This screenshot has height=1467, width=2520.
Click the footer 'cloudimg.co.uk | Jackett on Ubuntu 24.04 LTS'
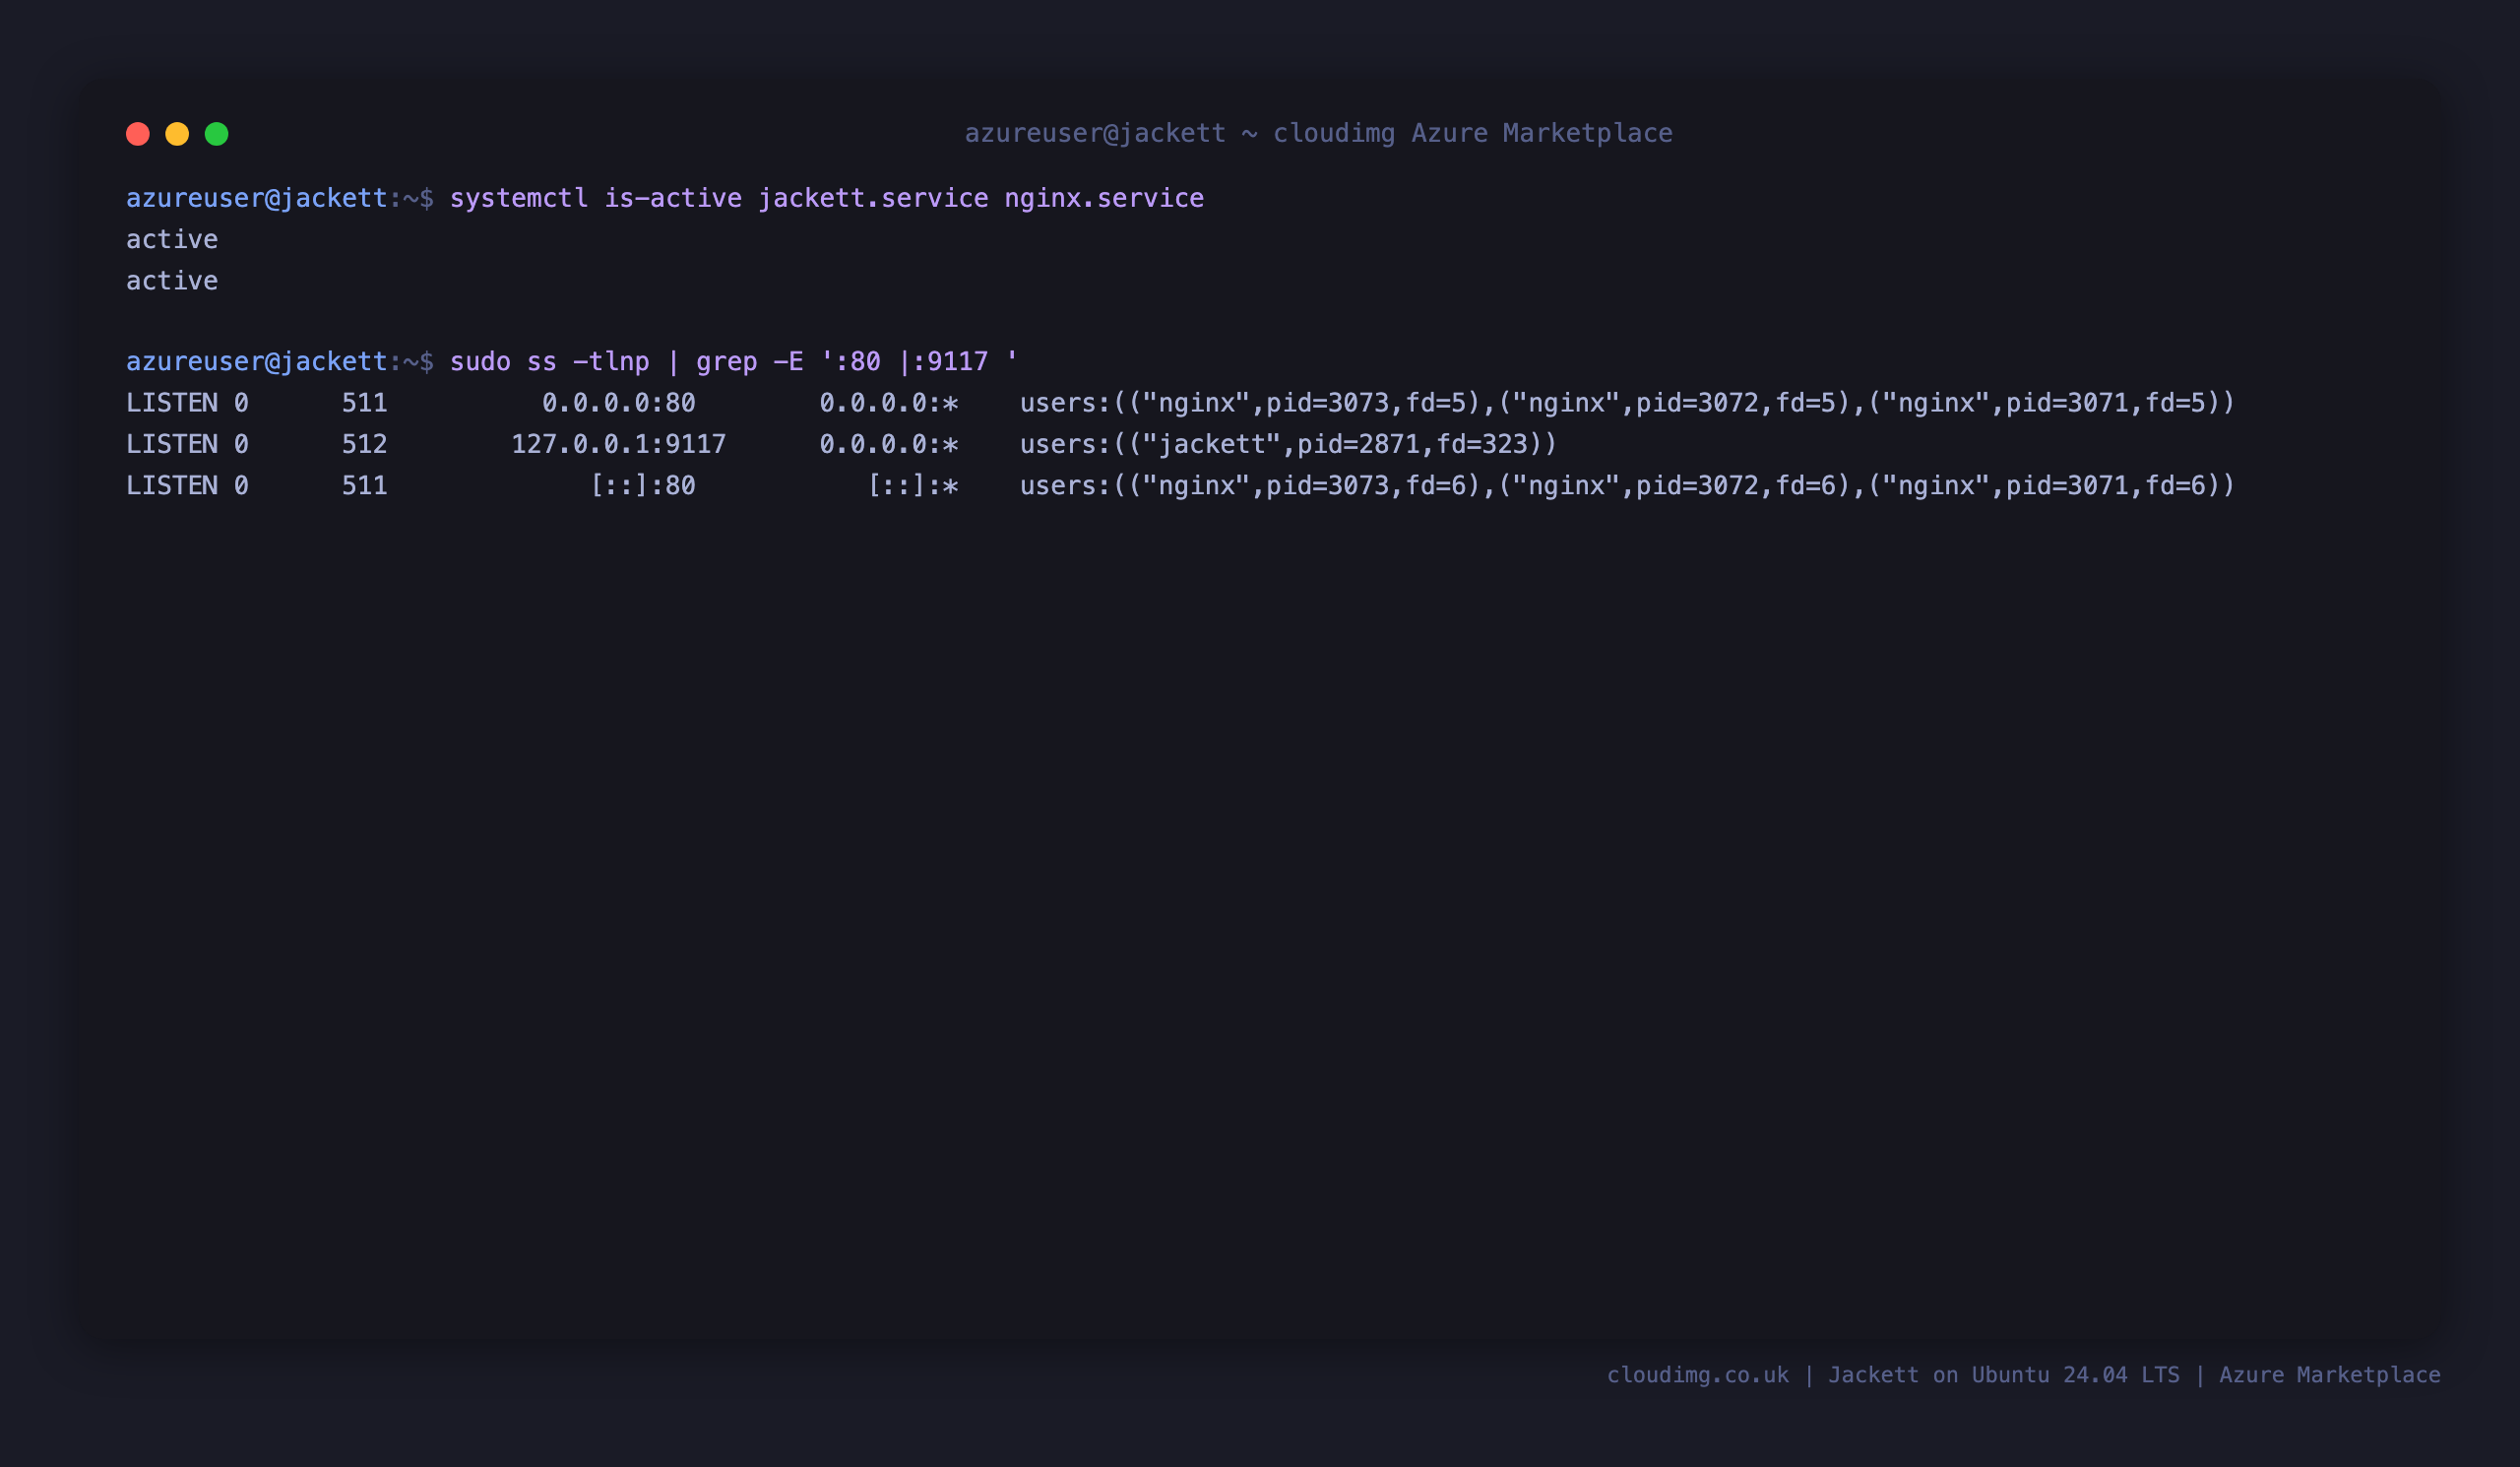(x=1893, y=1375)
